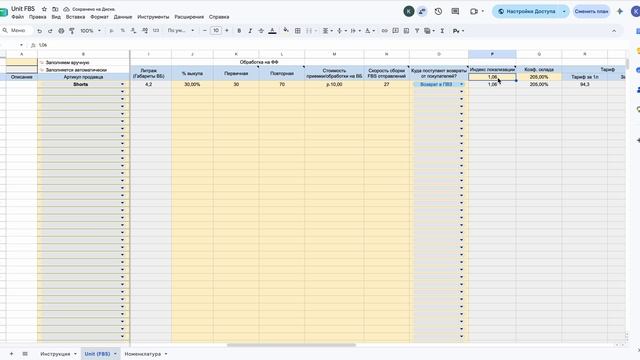Add a new sheet with plus
640x360 pixels.
click(11, 354)
